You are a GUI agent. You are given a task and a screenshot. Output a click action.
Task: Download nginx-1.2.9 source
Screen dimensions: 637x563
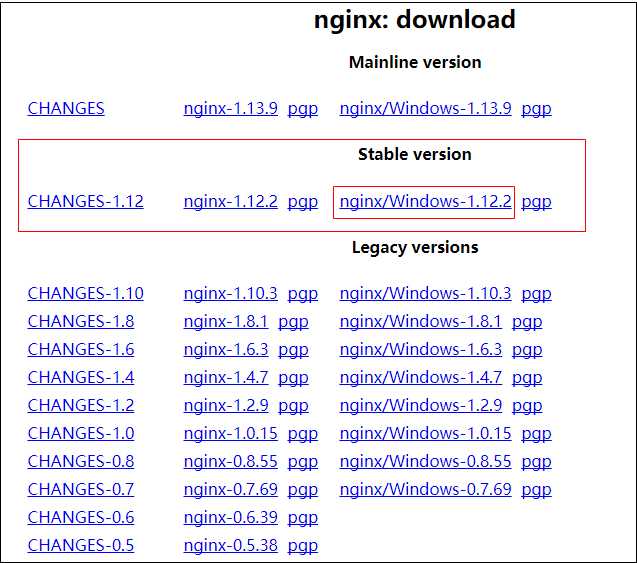(x=226, y=405)
